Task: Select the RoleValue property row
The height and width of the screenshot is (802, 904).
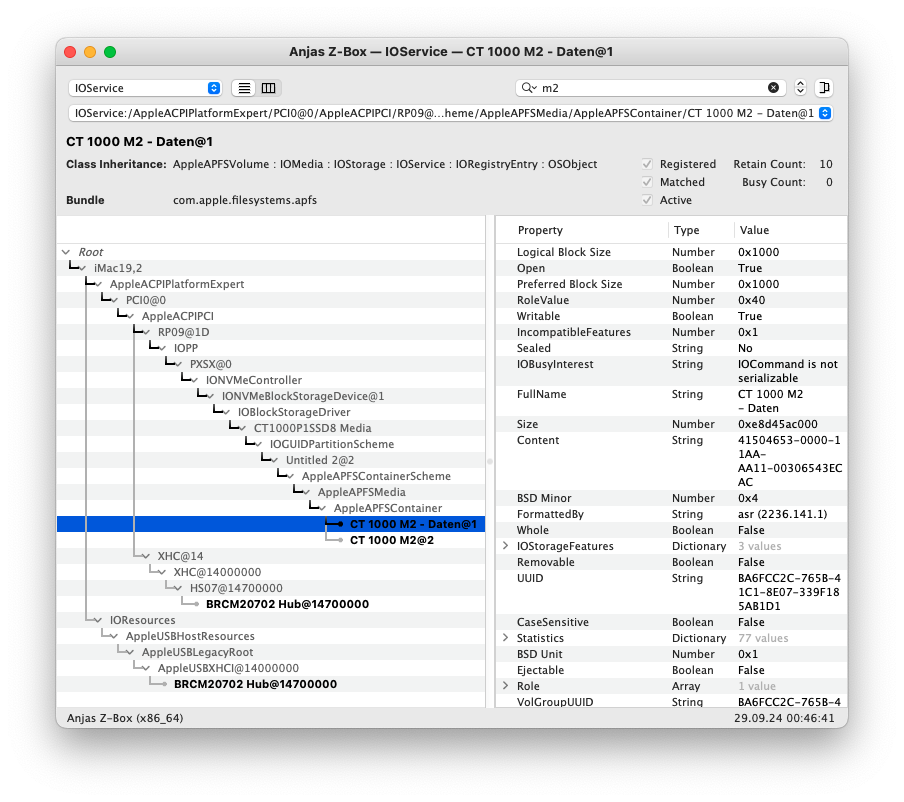Action: [x=671, y=300]
